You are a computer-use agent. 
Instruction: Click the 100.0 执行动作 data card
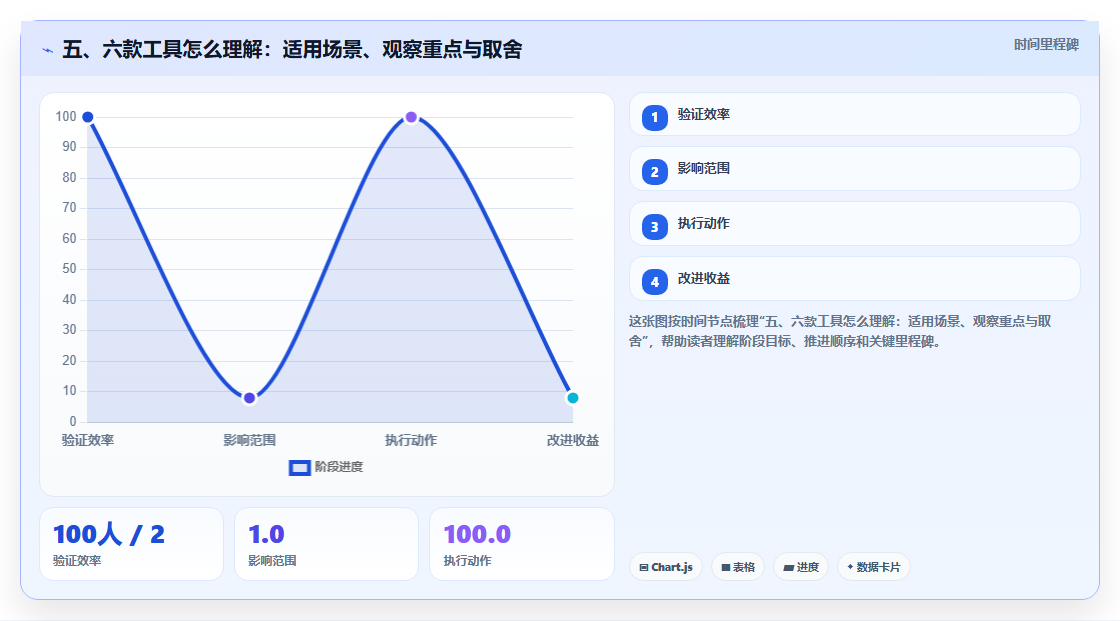tap(521, 544)
